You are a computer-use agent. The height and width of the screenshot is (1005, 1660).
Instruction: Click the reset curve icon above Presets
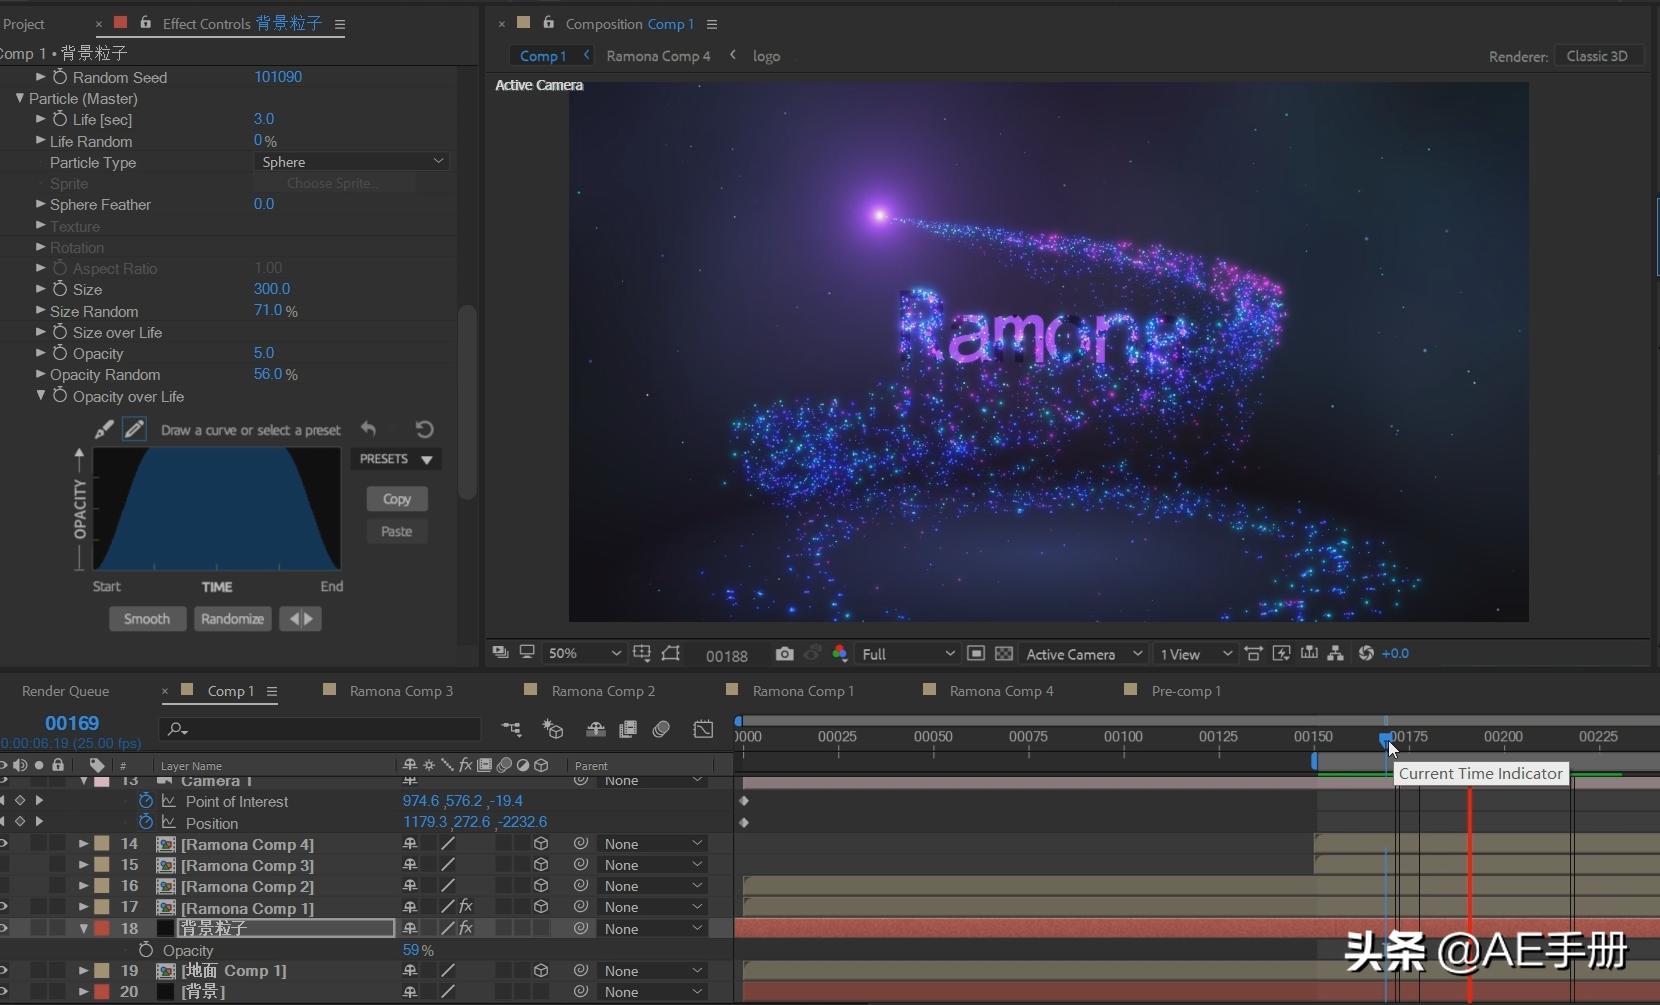click(x=424, y=430)
